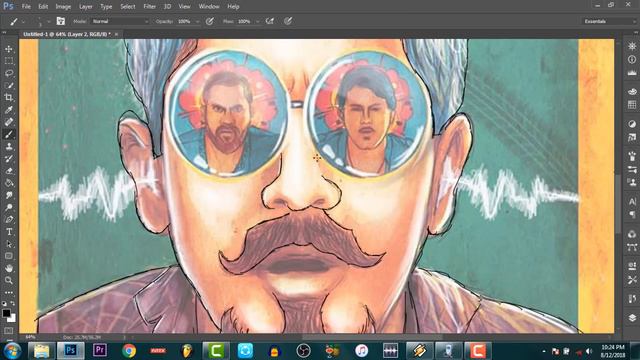The image size is (640, 360).
Task: Select the Quick Selection tool
Action: click(x=9, y=85)
